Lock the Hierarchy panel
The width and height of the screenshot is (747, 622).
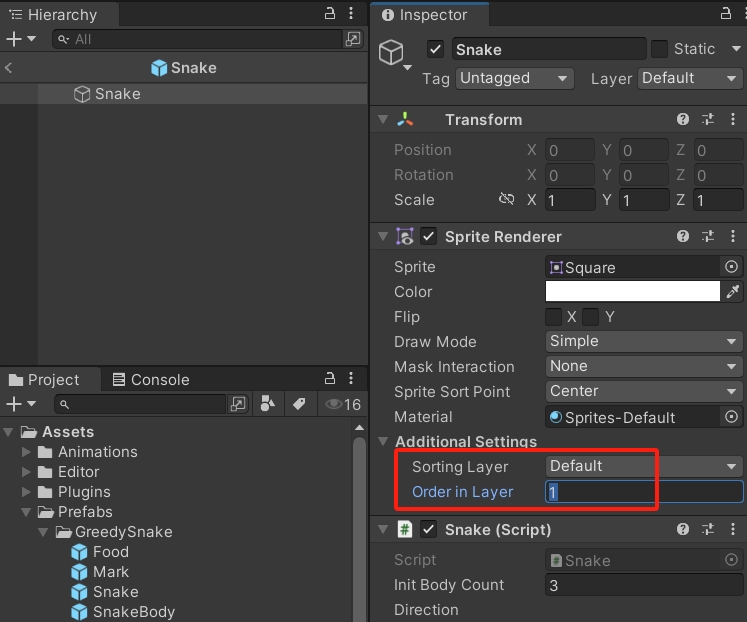pyautogui.click(x=330, y=13)
